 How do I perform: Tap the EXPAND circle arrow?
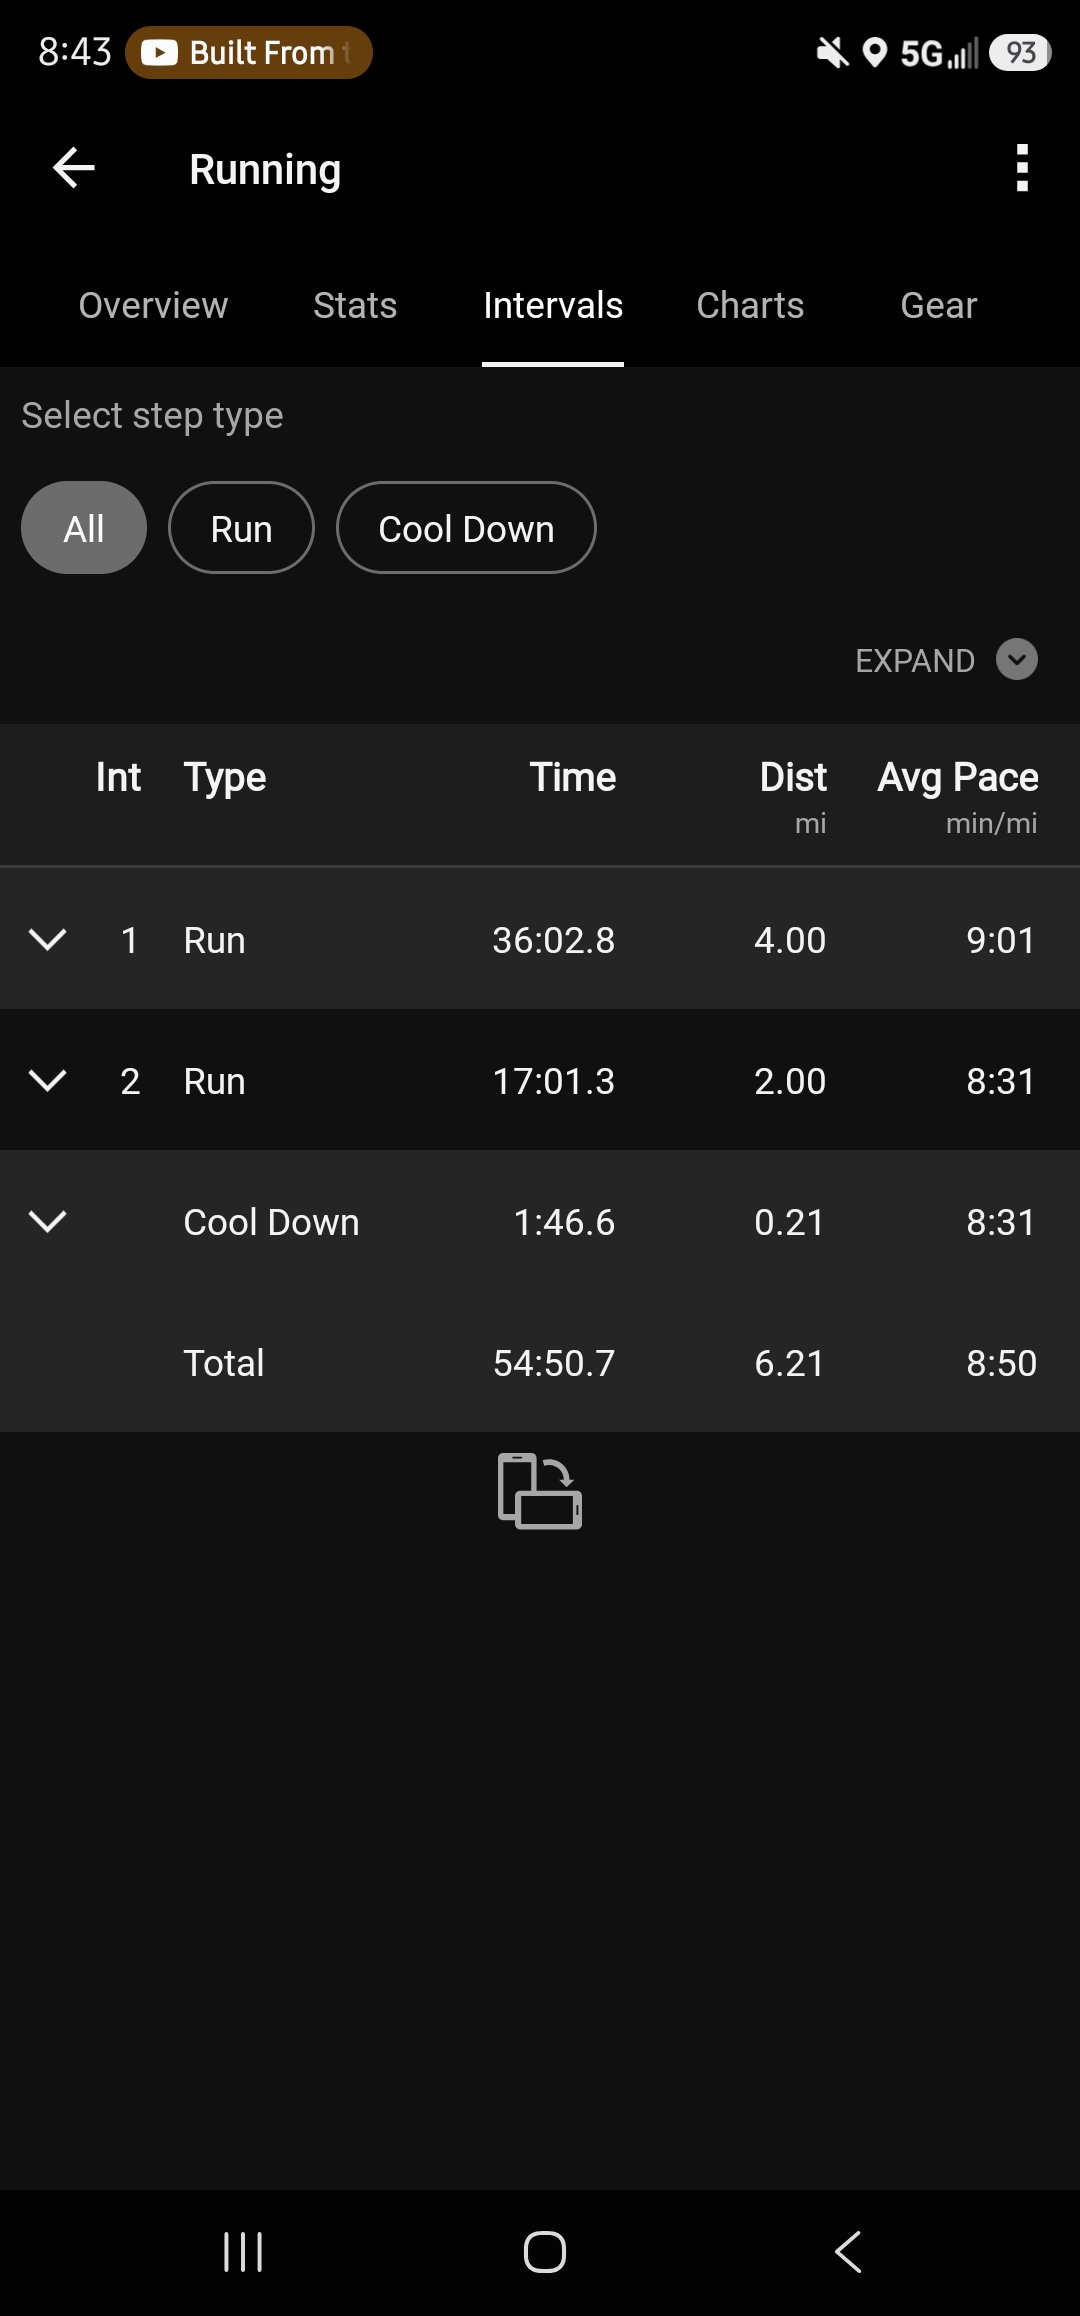tap(1017, 660)
